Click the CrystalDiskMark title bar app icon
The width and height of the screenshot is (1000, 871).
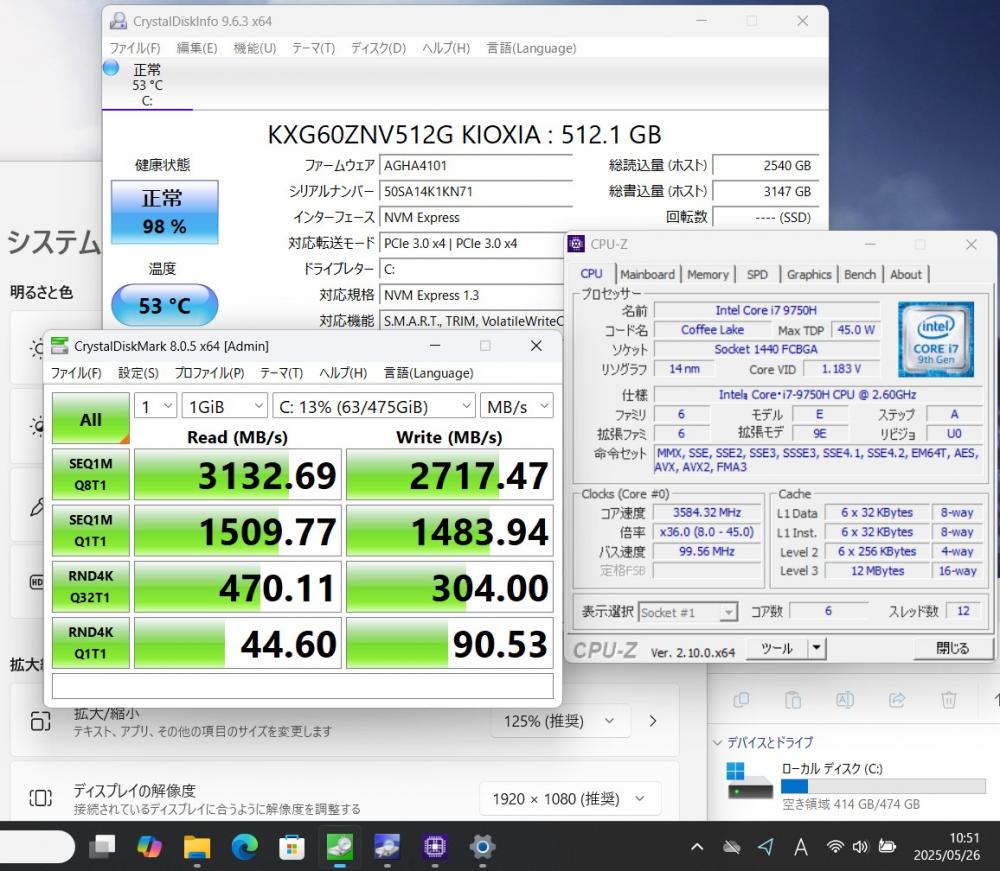pos(59,346)
